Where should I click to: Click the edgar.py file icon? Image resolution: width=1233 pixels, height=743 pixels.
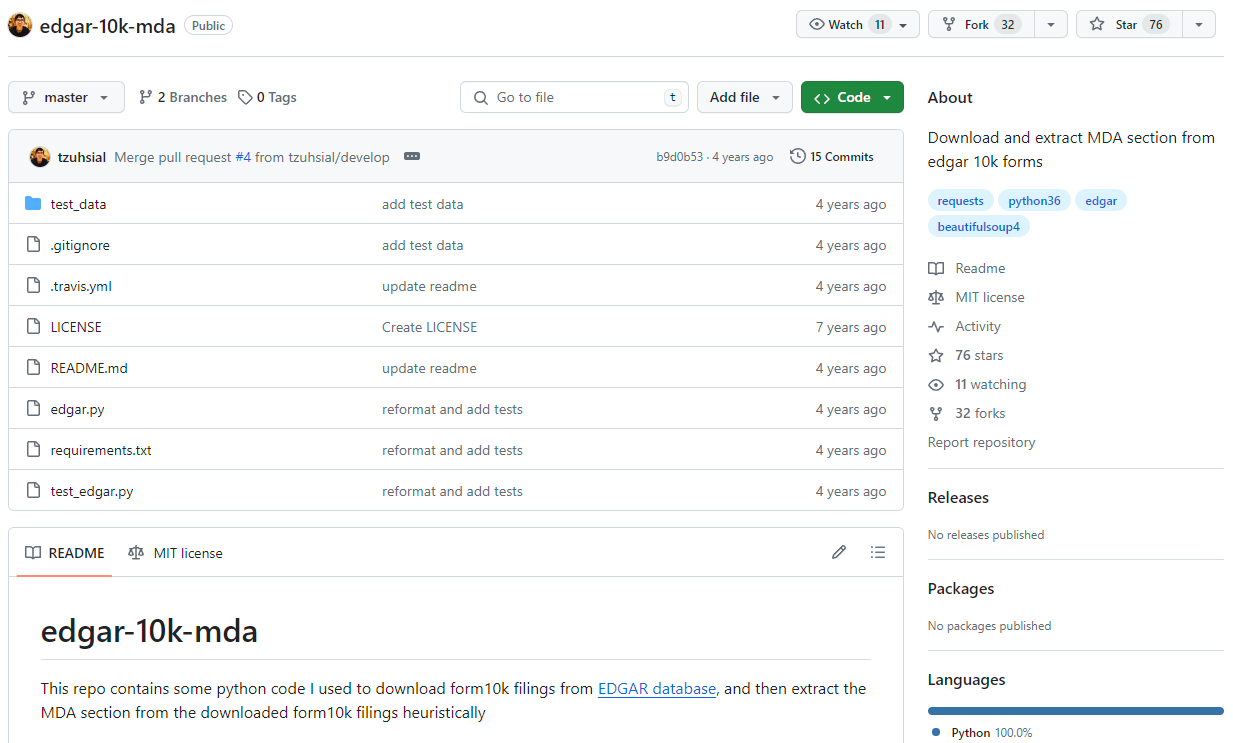tap(33, 409)
